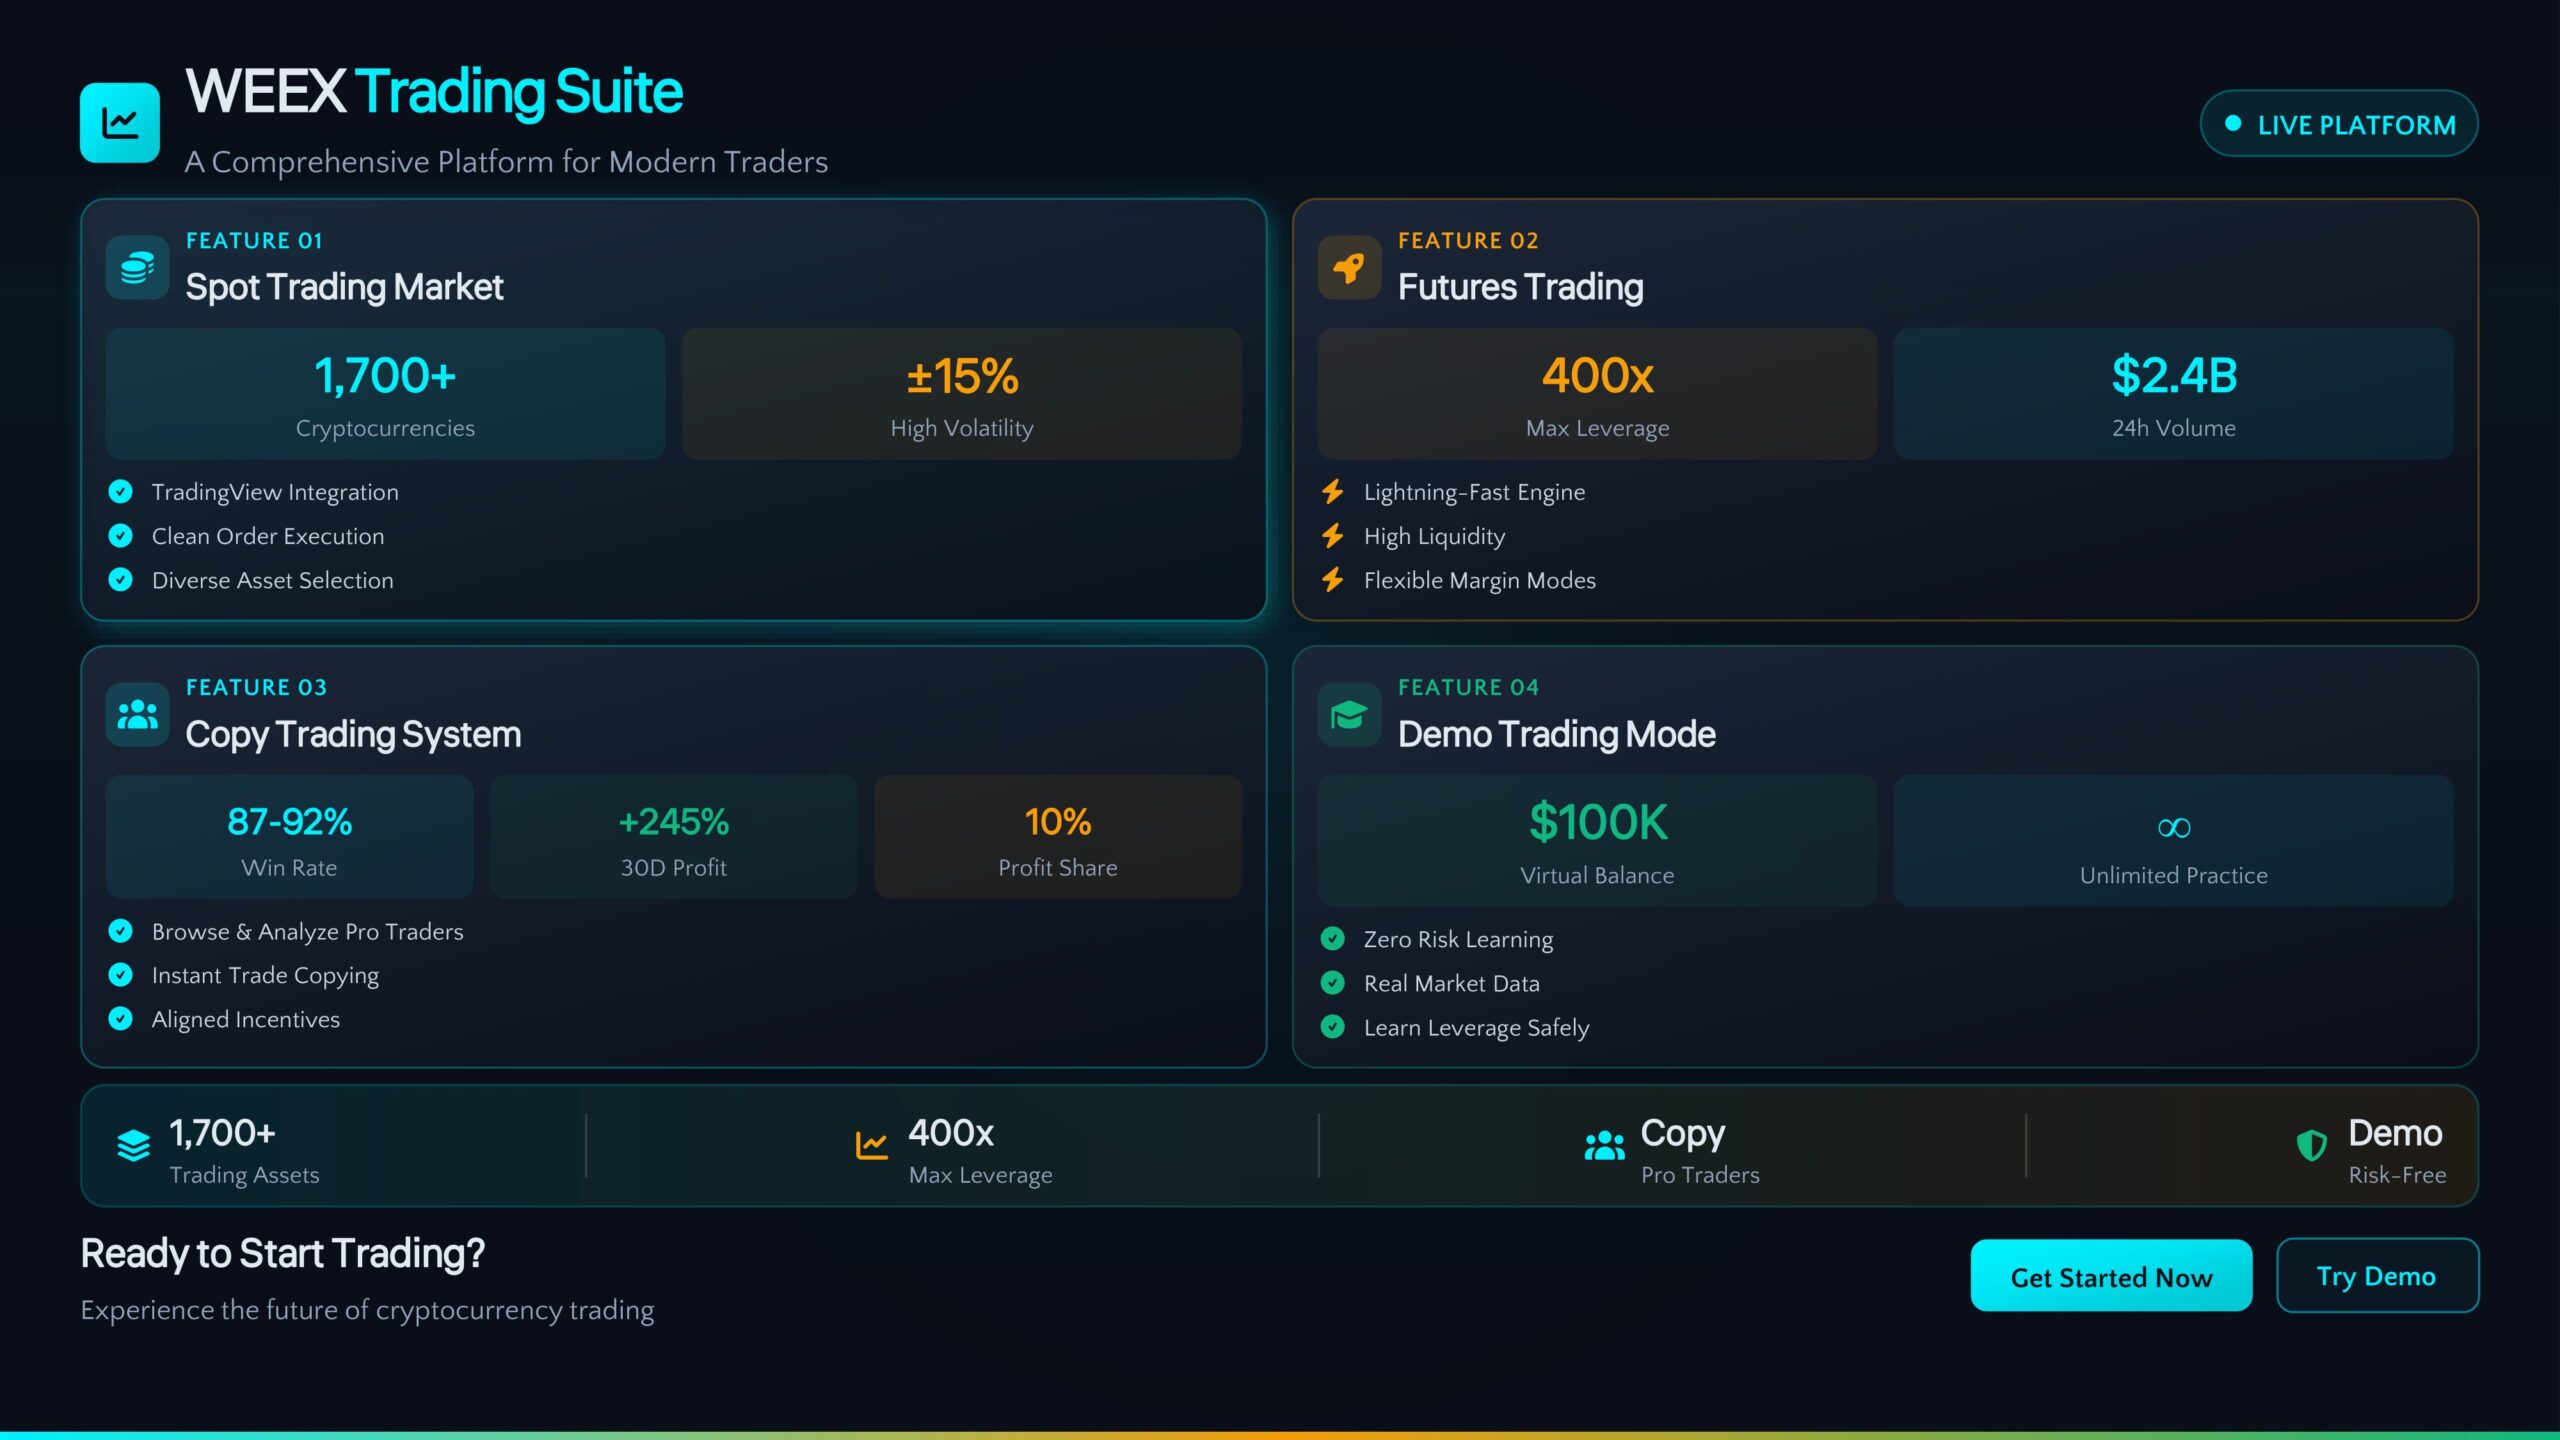The height and width of the screenshot is (1440, 2560).
Task: Click the green check beside Learn Leverage Safely
Action: click(x=1332, y=1027)
